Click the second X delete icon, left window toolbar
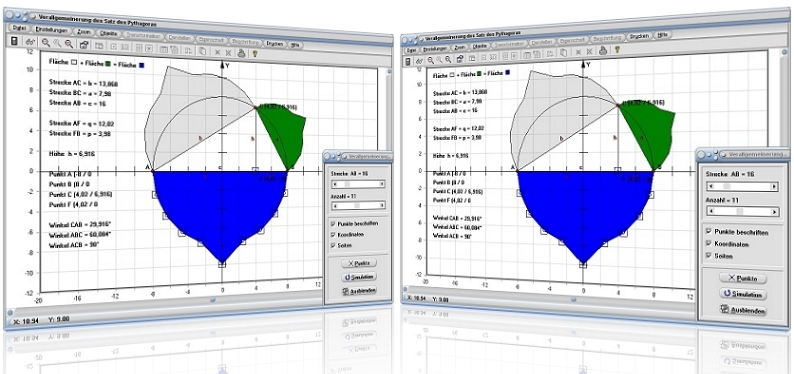 pyautogui.click(x=228, y=52)
